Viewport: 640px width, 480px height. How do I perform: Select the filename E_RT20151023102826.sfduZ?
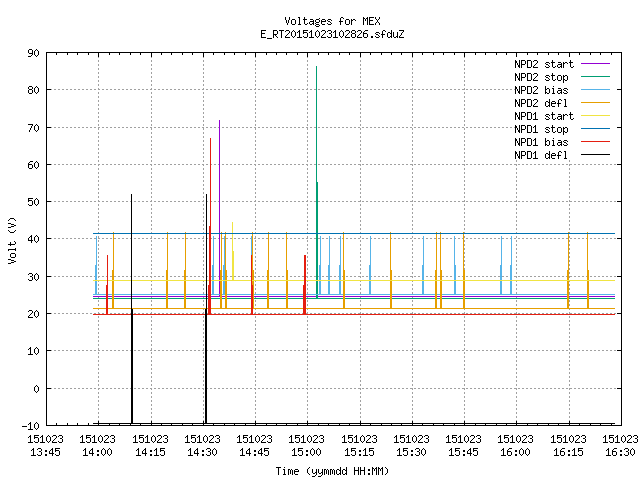point(332,34)
